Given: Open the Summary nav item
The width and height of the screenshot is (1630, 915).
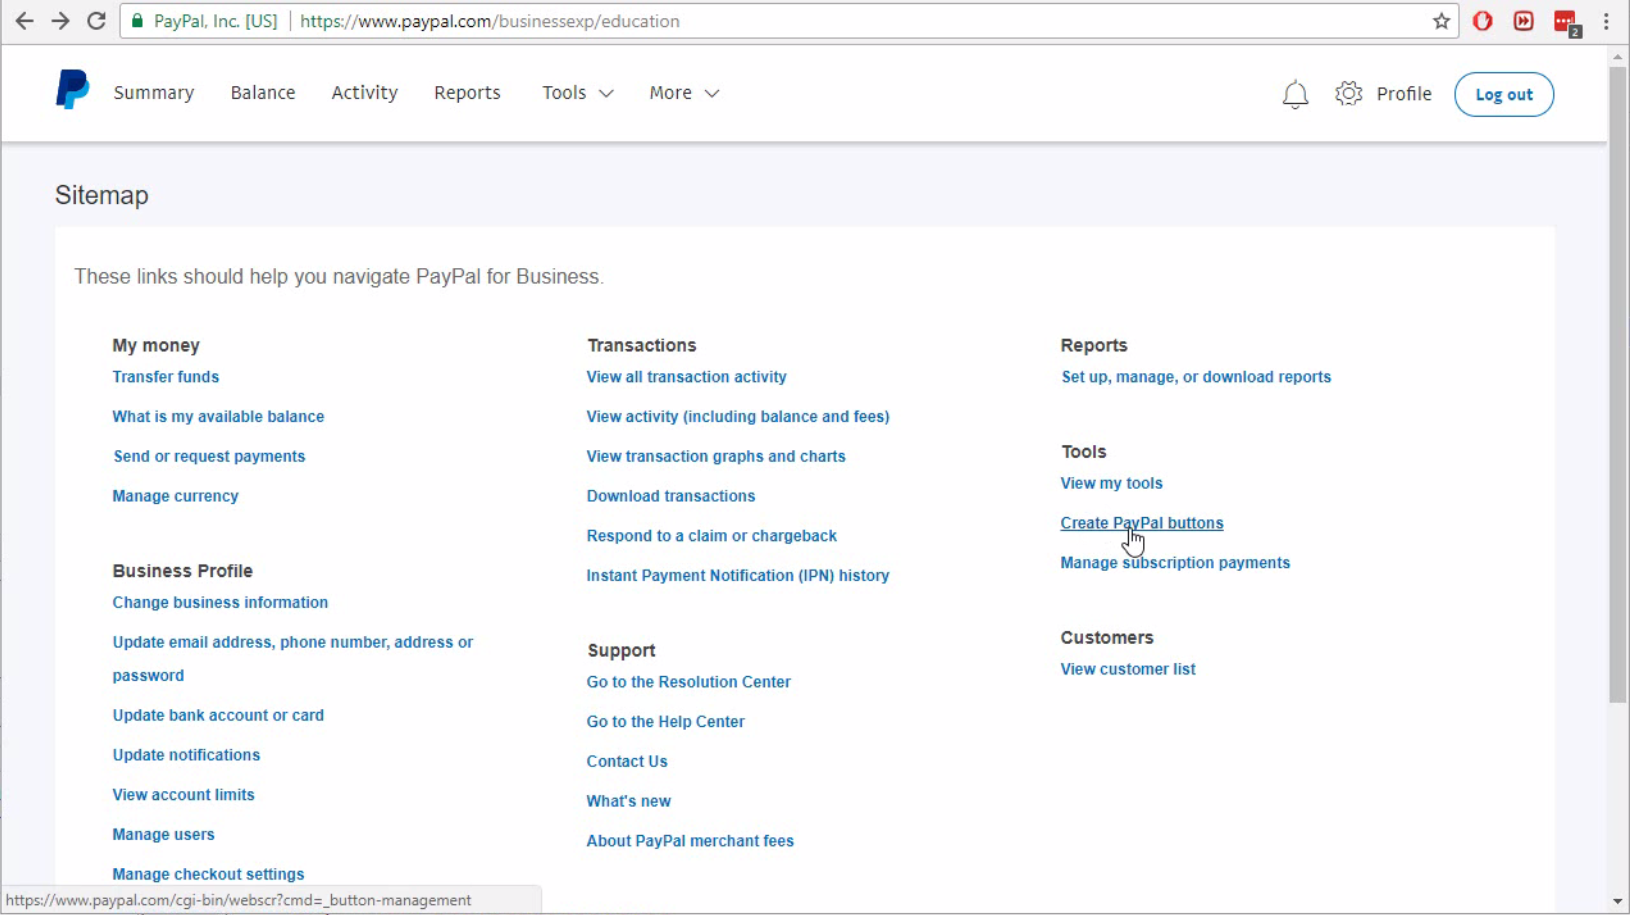Looking at the screenshot, I should (154, 93).
